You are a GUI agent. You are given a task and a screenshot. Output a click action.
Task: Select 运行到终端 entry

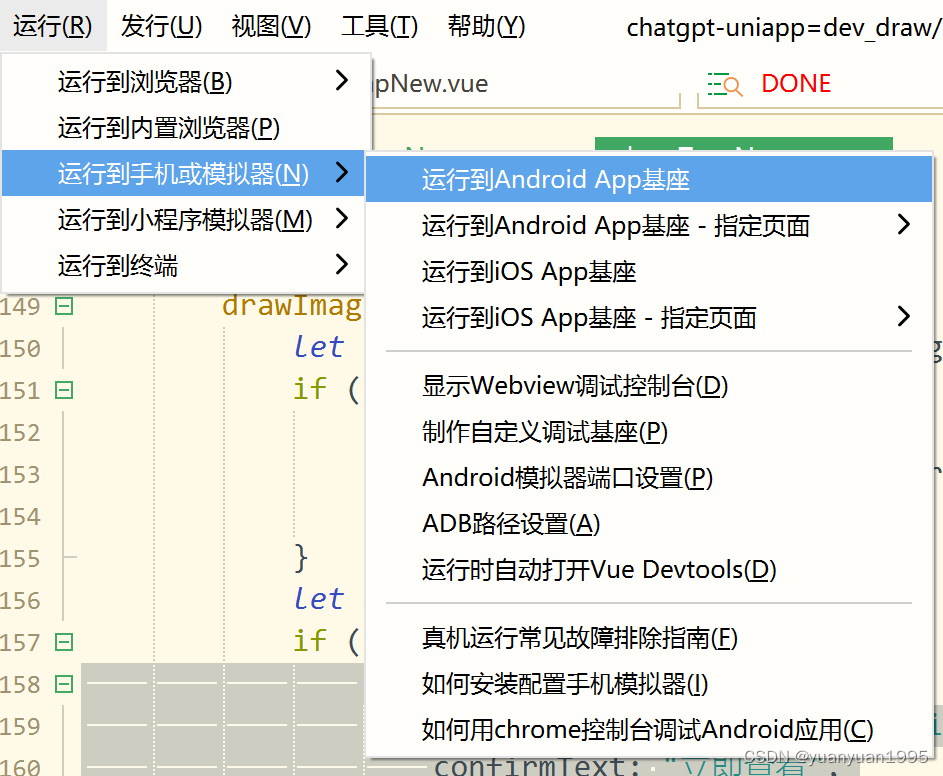coord(183,265)
